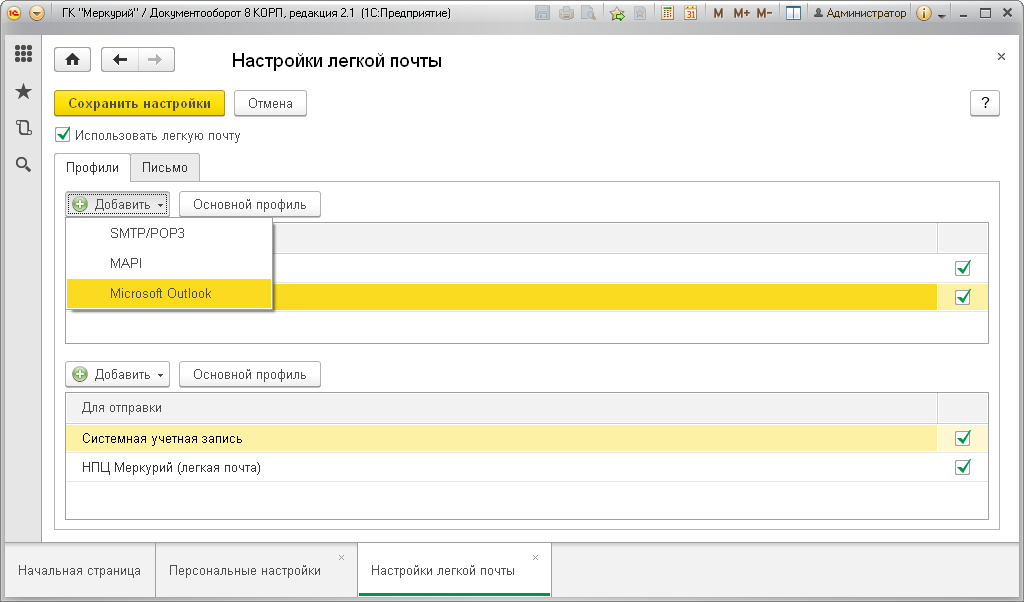Select Системная учетная запись row
1024x602 pixels.
click(502, 438)
